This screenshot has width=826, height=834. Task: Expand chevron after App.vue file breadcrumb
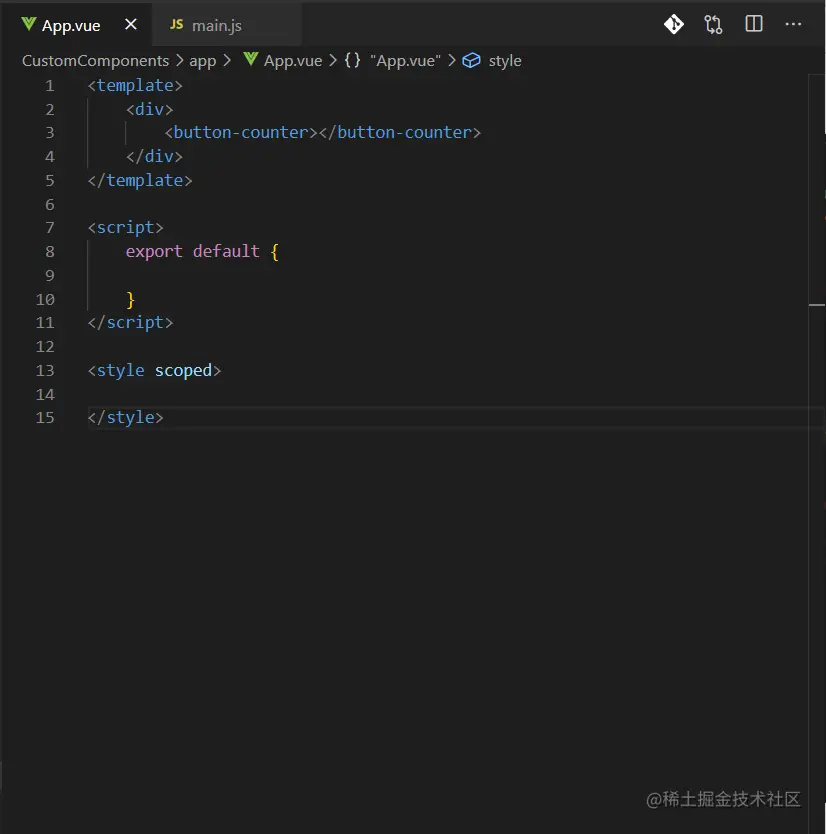click(333, 61)
